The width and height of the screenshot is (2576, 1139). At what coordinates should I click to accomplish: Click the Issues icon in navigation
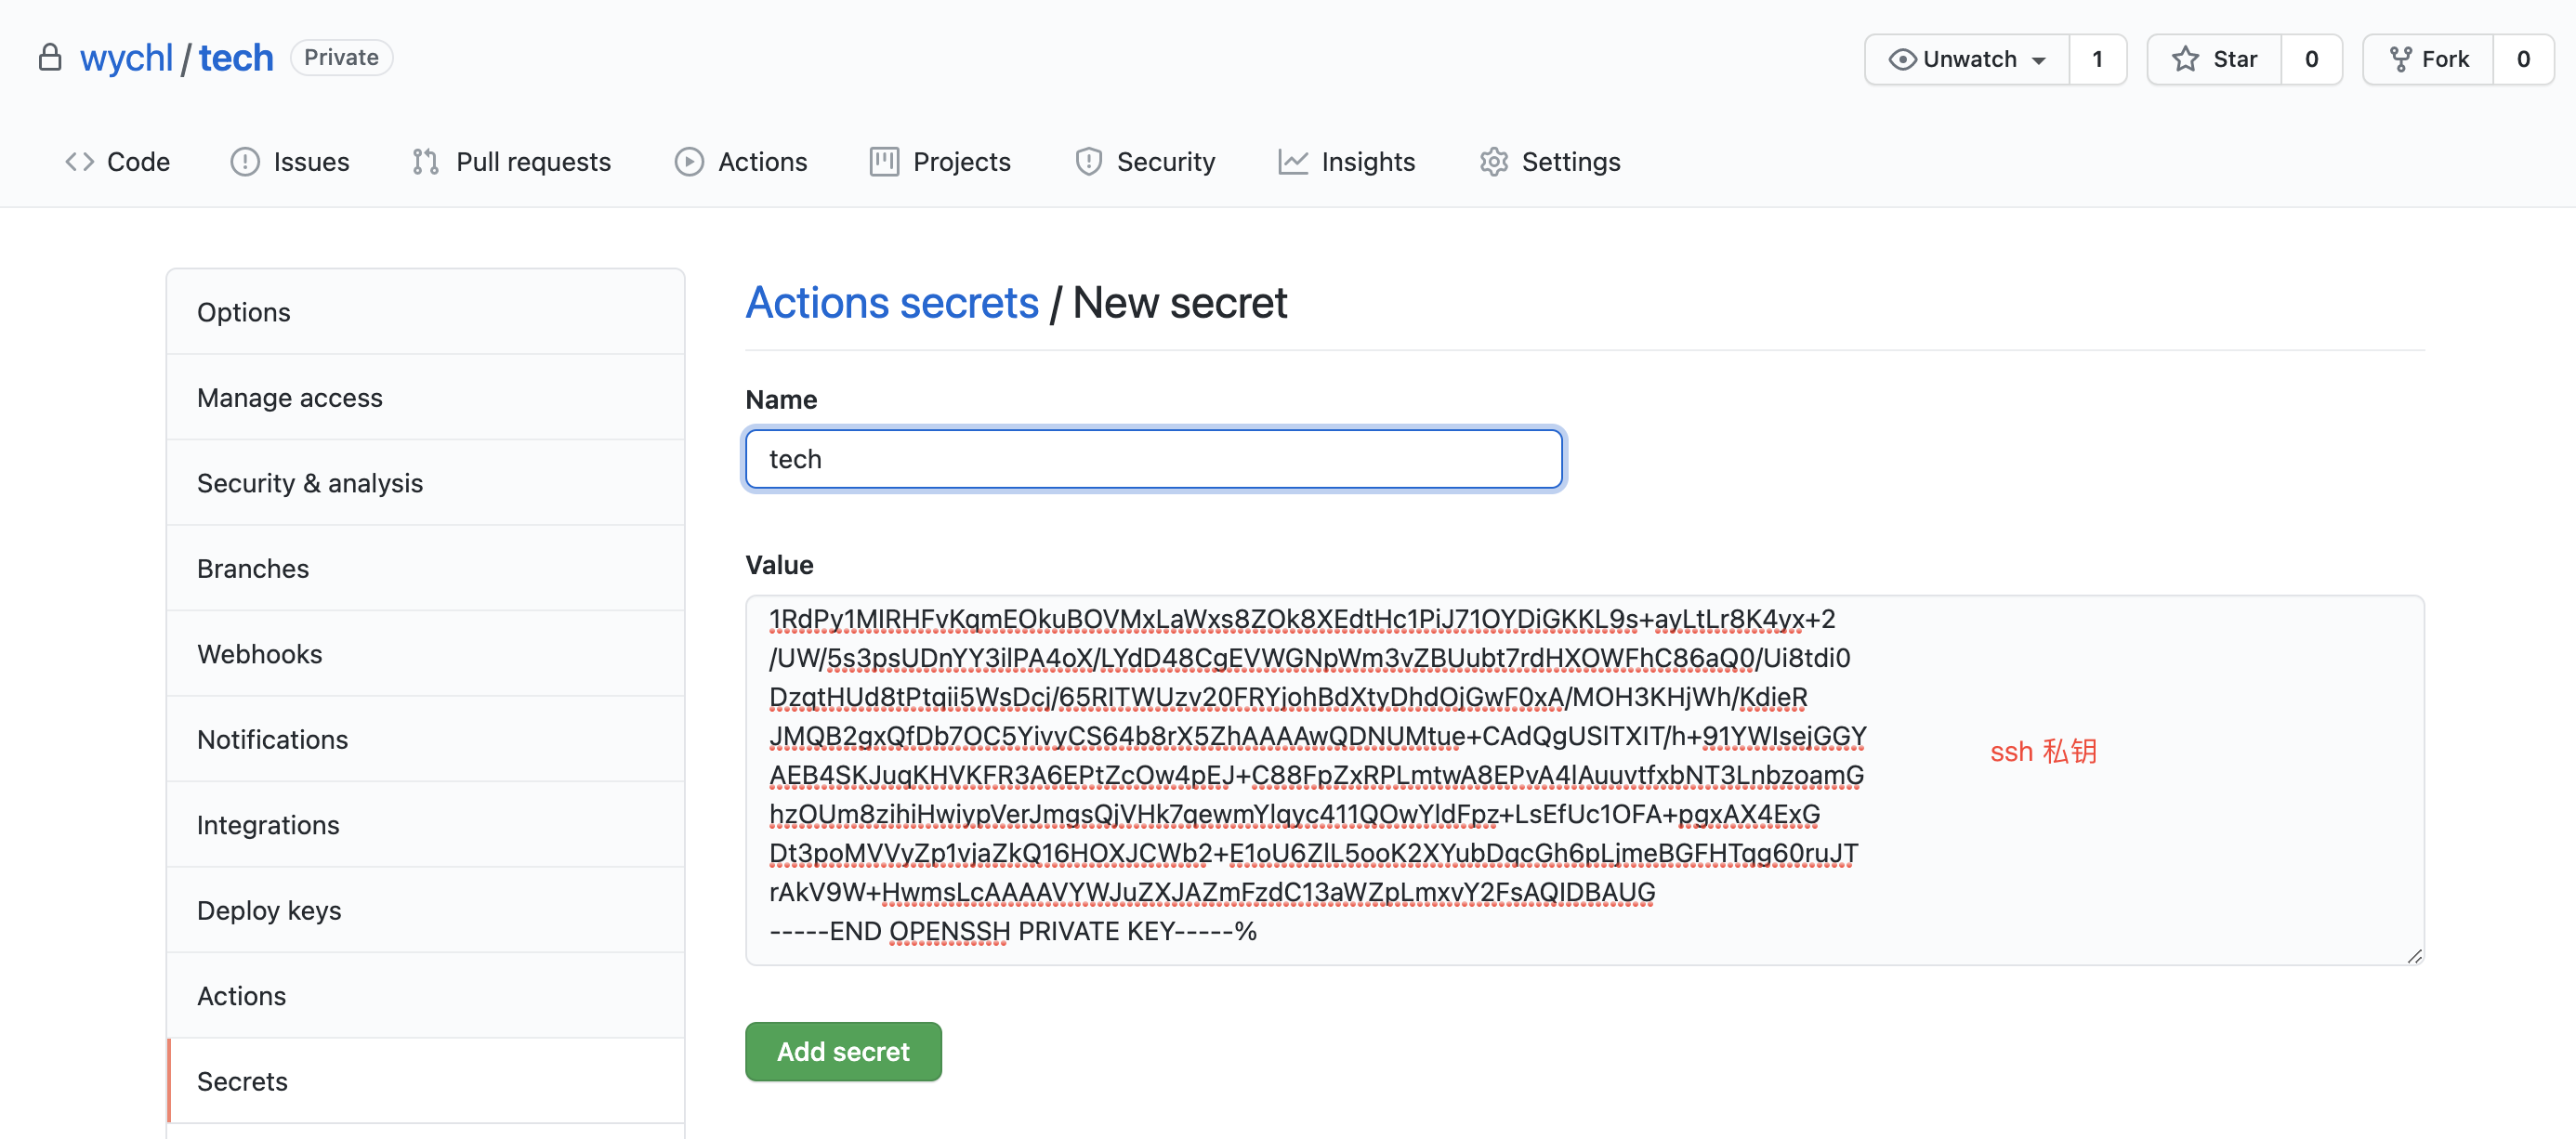(x=246, y=161)
